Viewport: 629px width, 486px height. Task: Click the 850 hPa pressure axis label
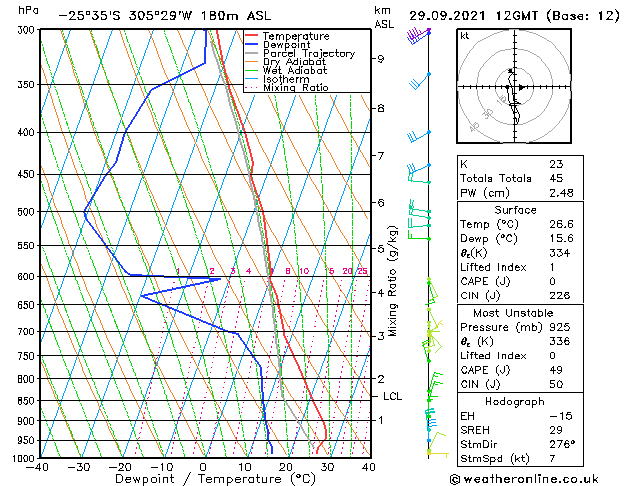coord(26,401)
